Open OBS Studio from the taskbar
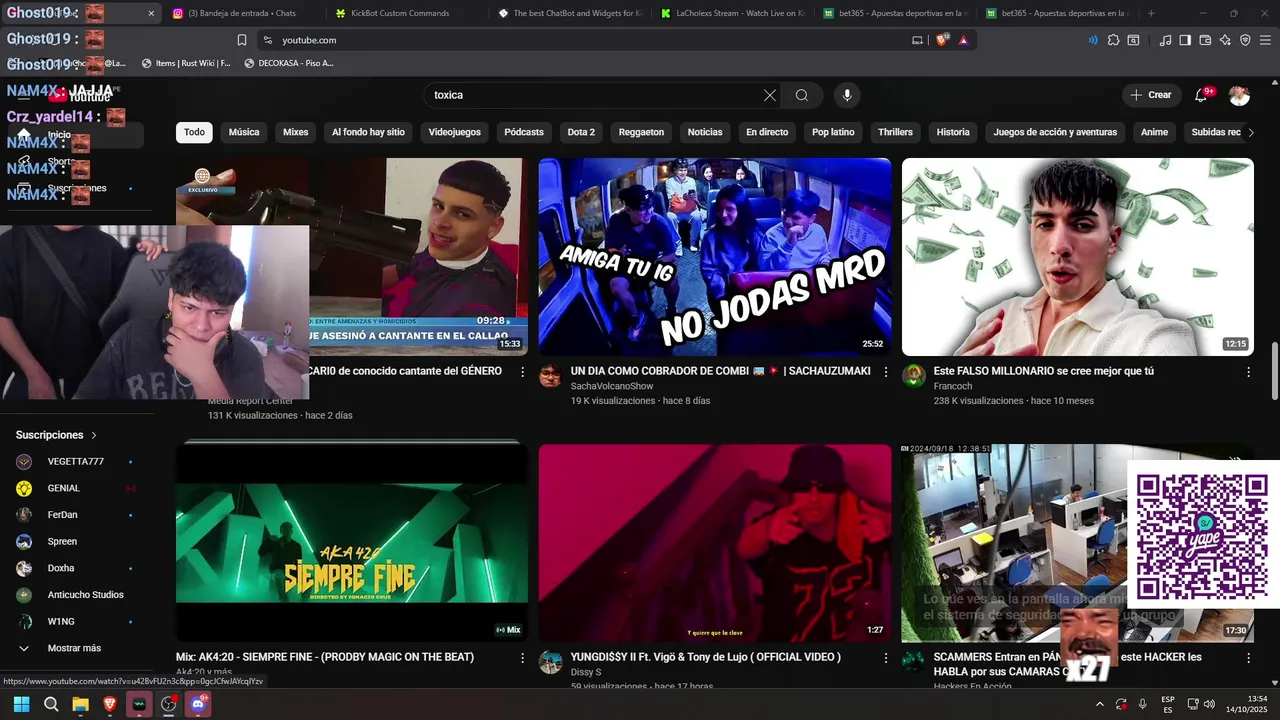 pyautogui.click(x=169, y=704)
